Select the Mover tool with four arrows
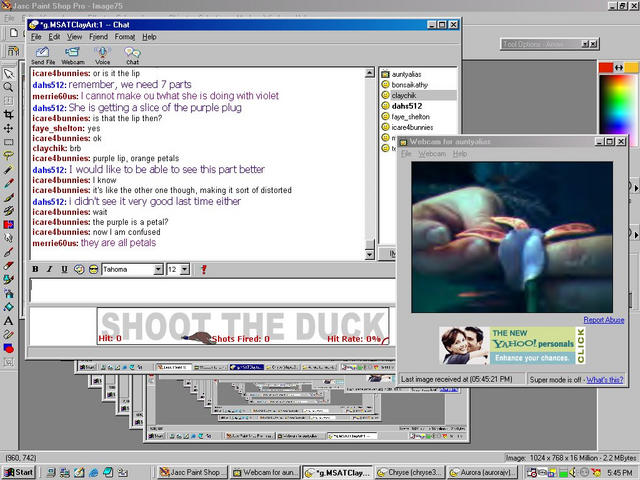The image size is (640, 480). (8, 128)
